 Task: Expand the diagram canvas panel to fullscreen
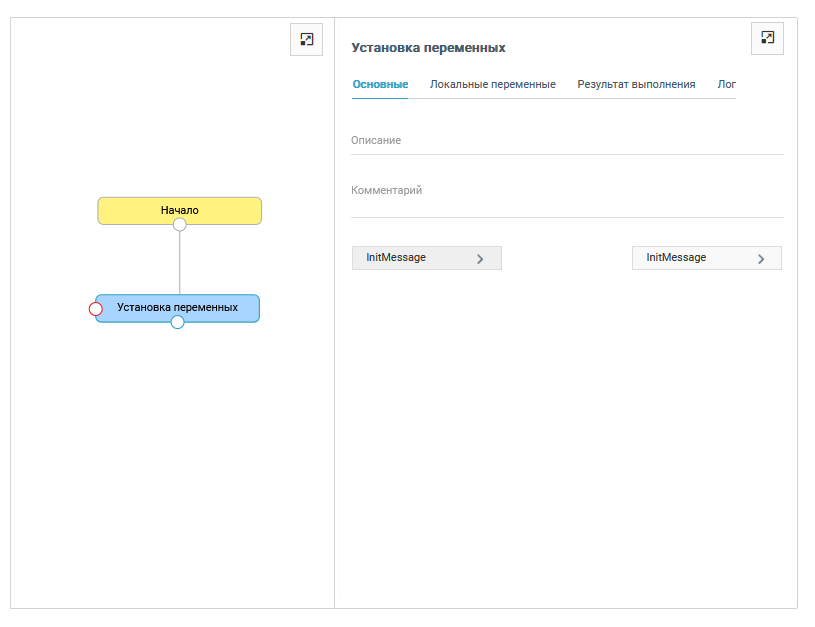click(x=306, y=40)
